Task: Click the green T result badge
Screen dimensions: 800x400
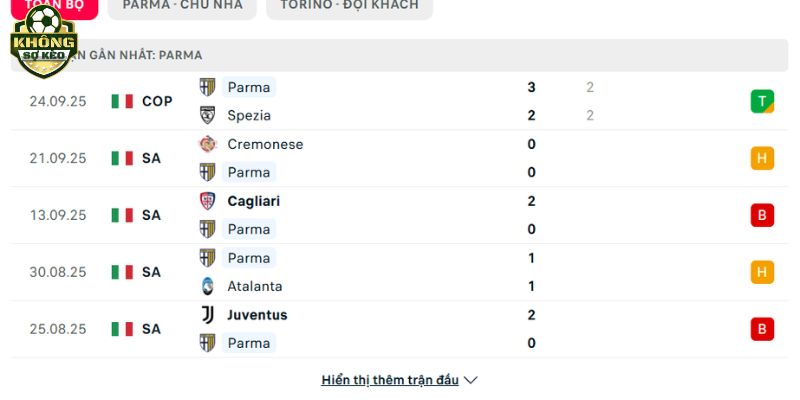Action: tap(762, 101)
